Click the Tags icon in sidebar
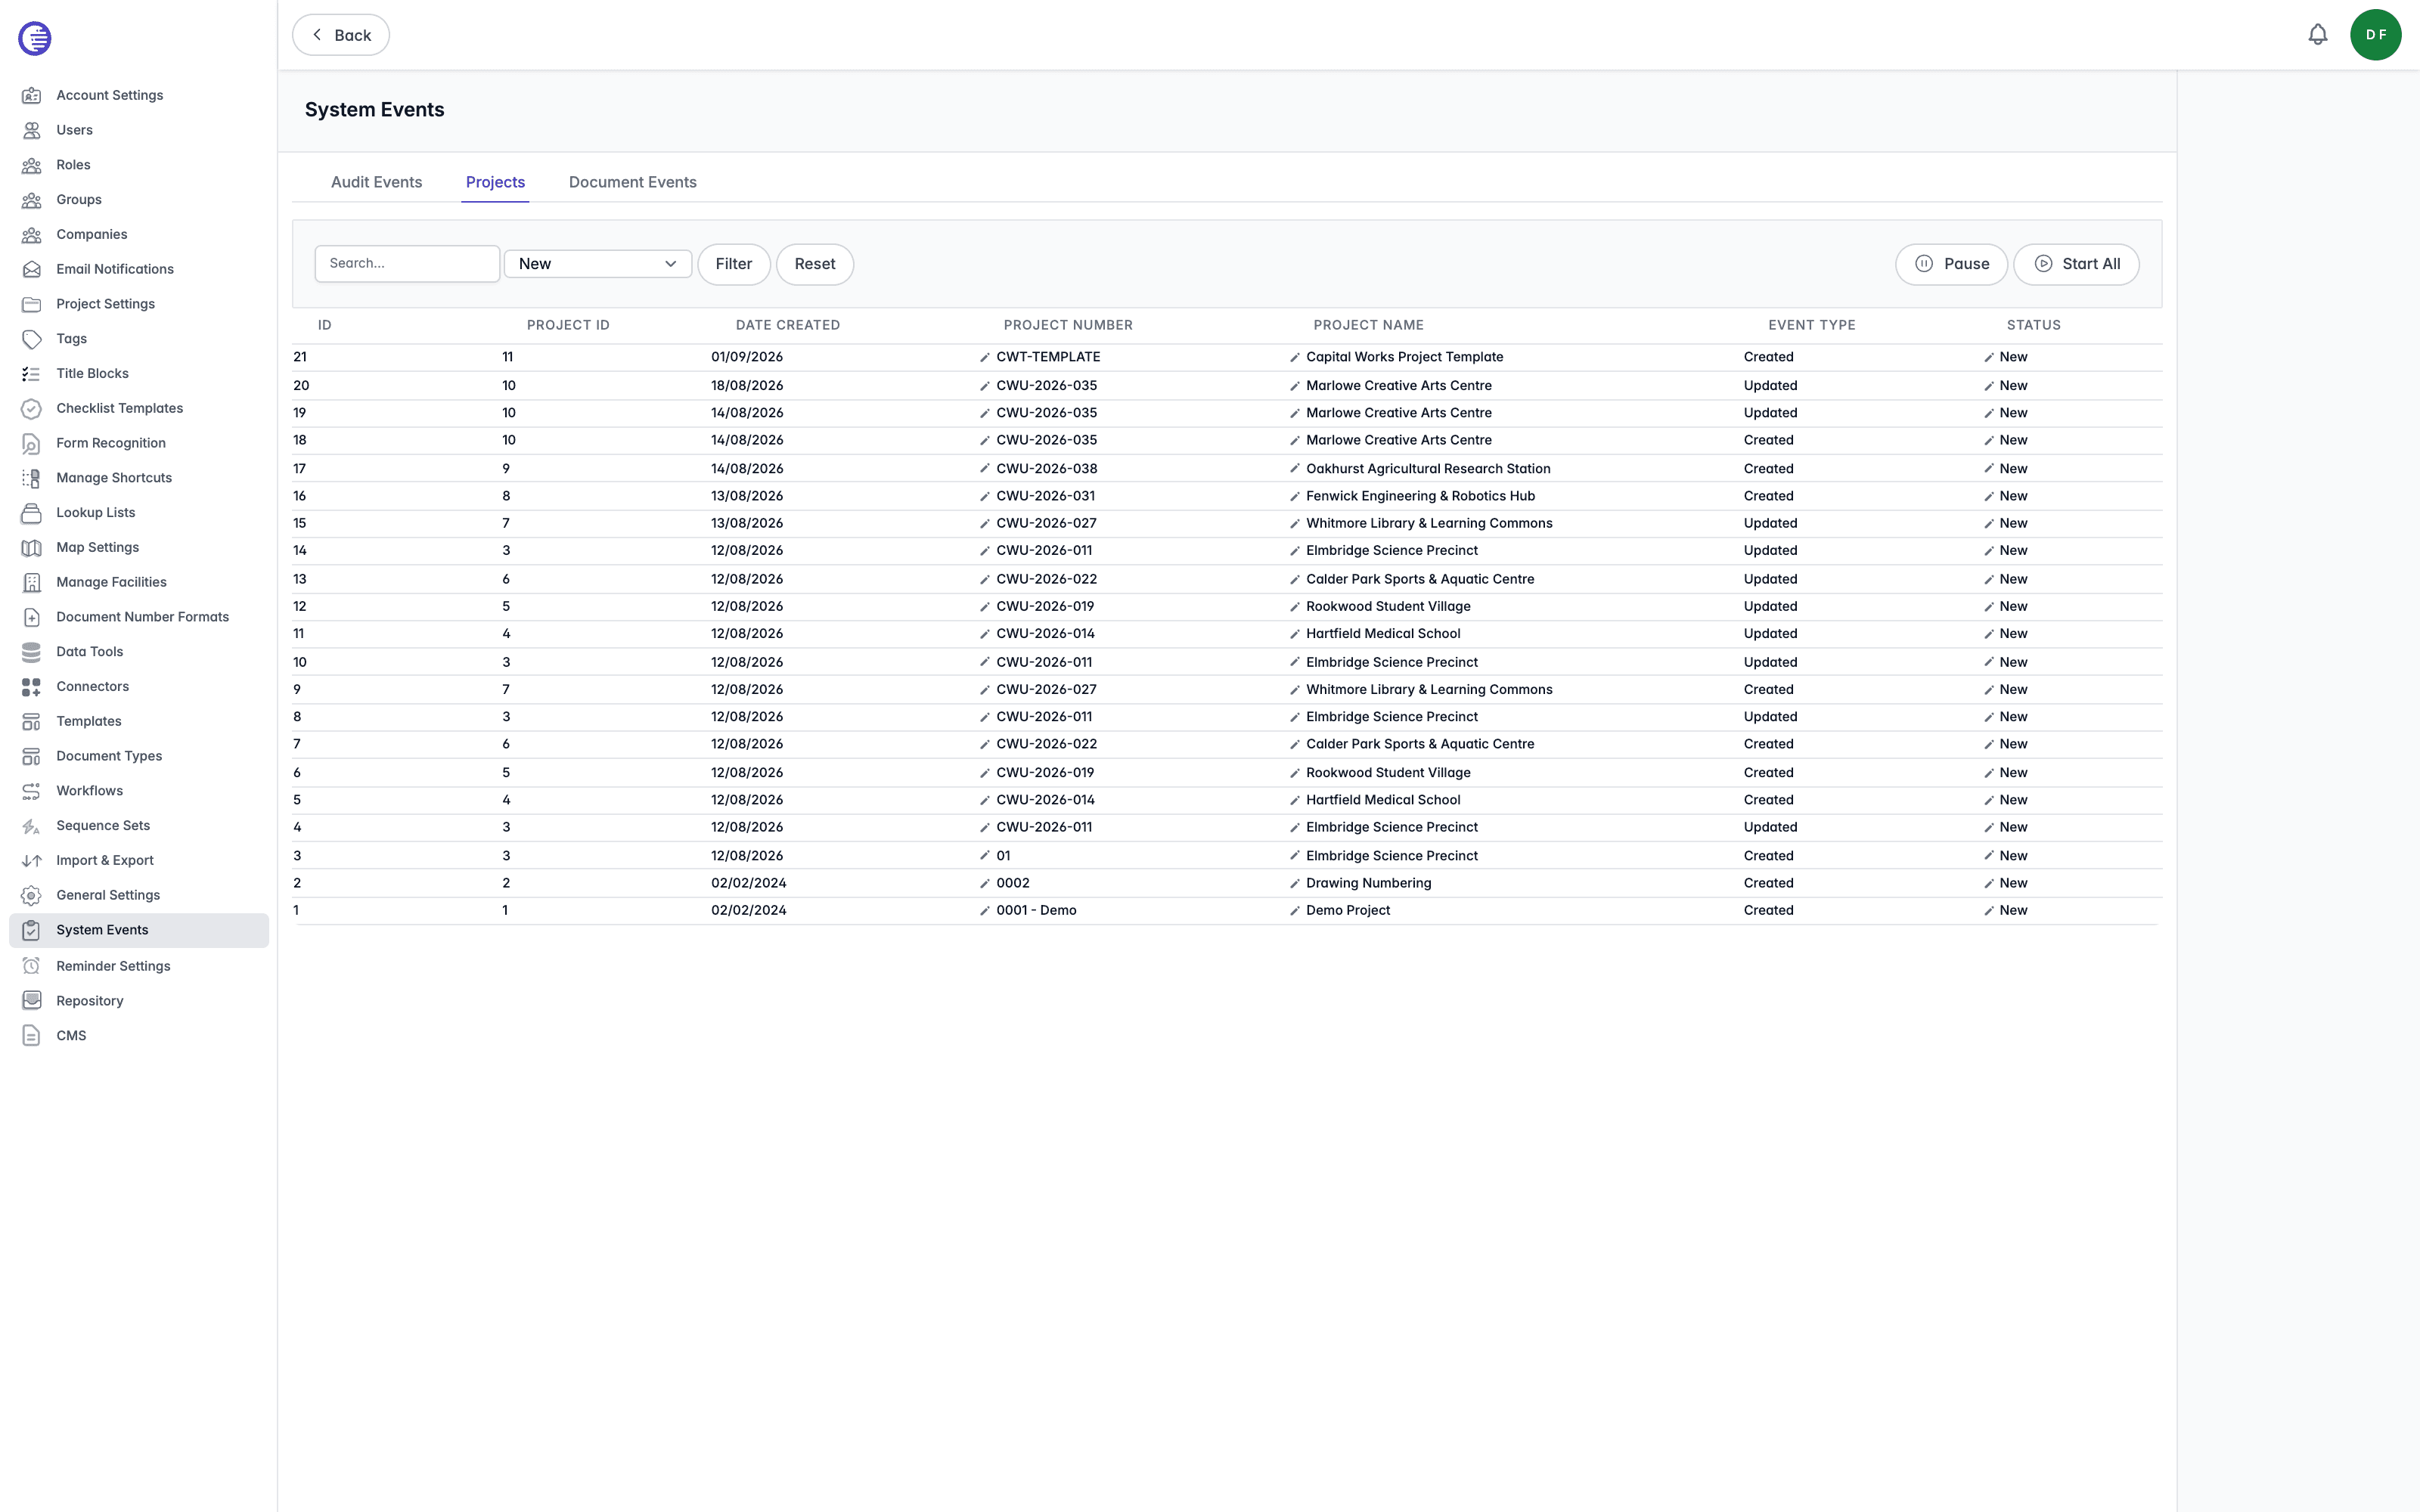Viewport: 2420px width, 1512px height. [x=32, y=339]
